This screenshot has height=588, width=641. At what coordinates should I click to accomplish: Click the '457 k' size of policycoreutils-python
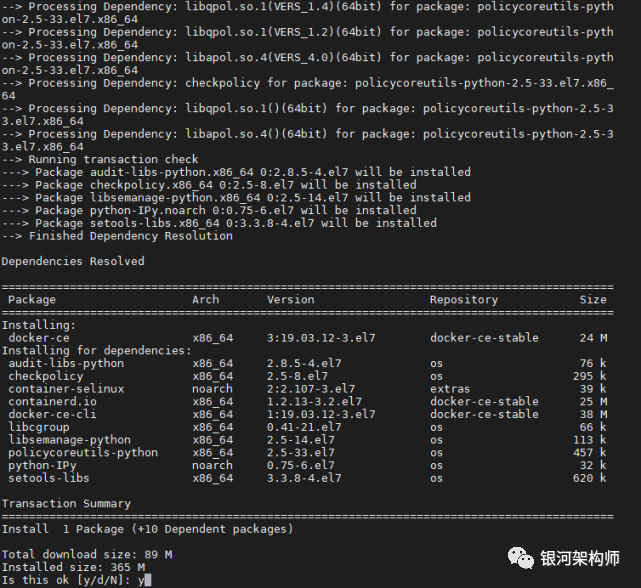point(589,452)
